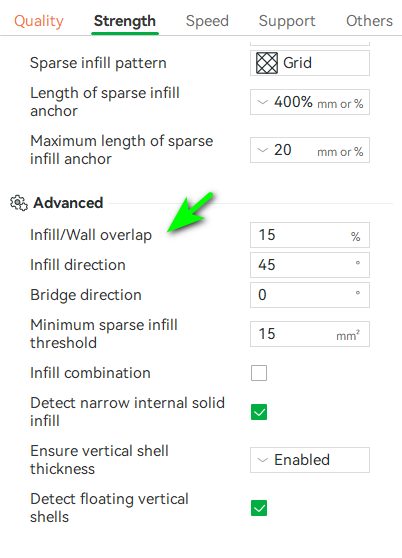402x558 pixels.
Task: Click the Infill direction value field
Action: tap(310, 265)
